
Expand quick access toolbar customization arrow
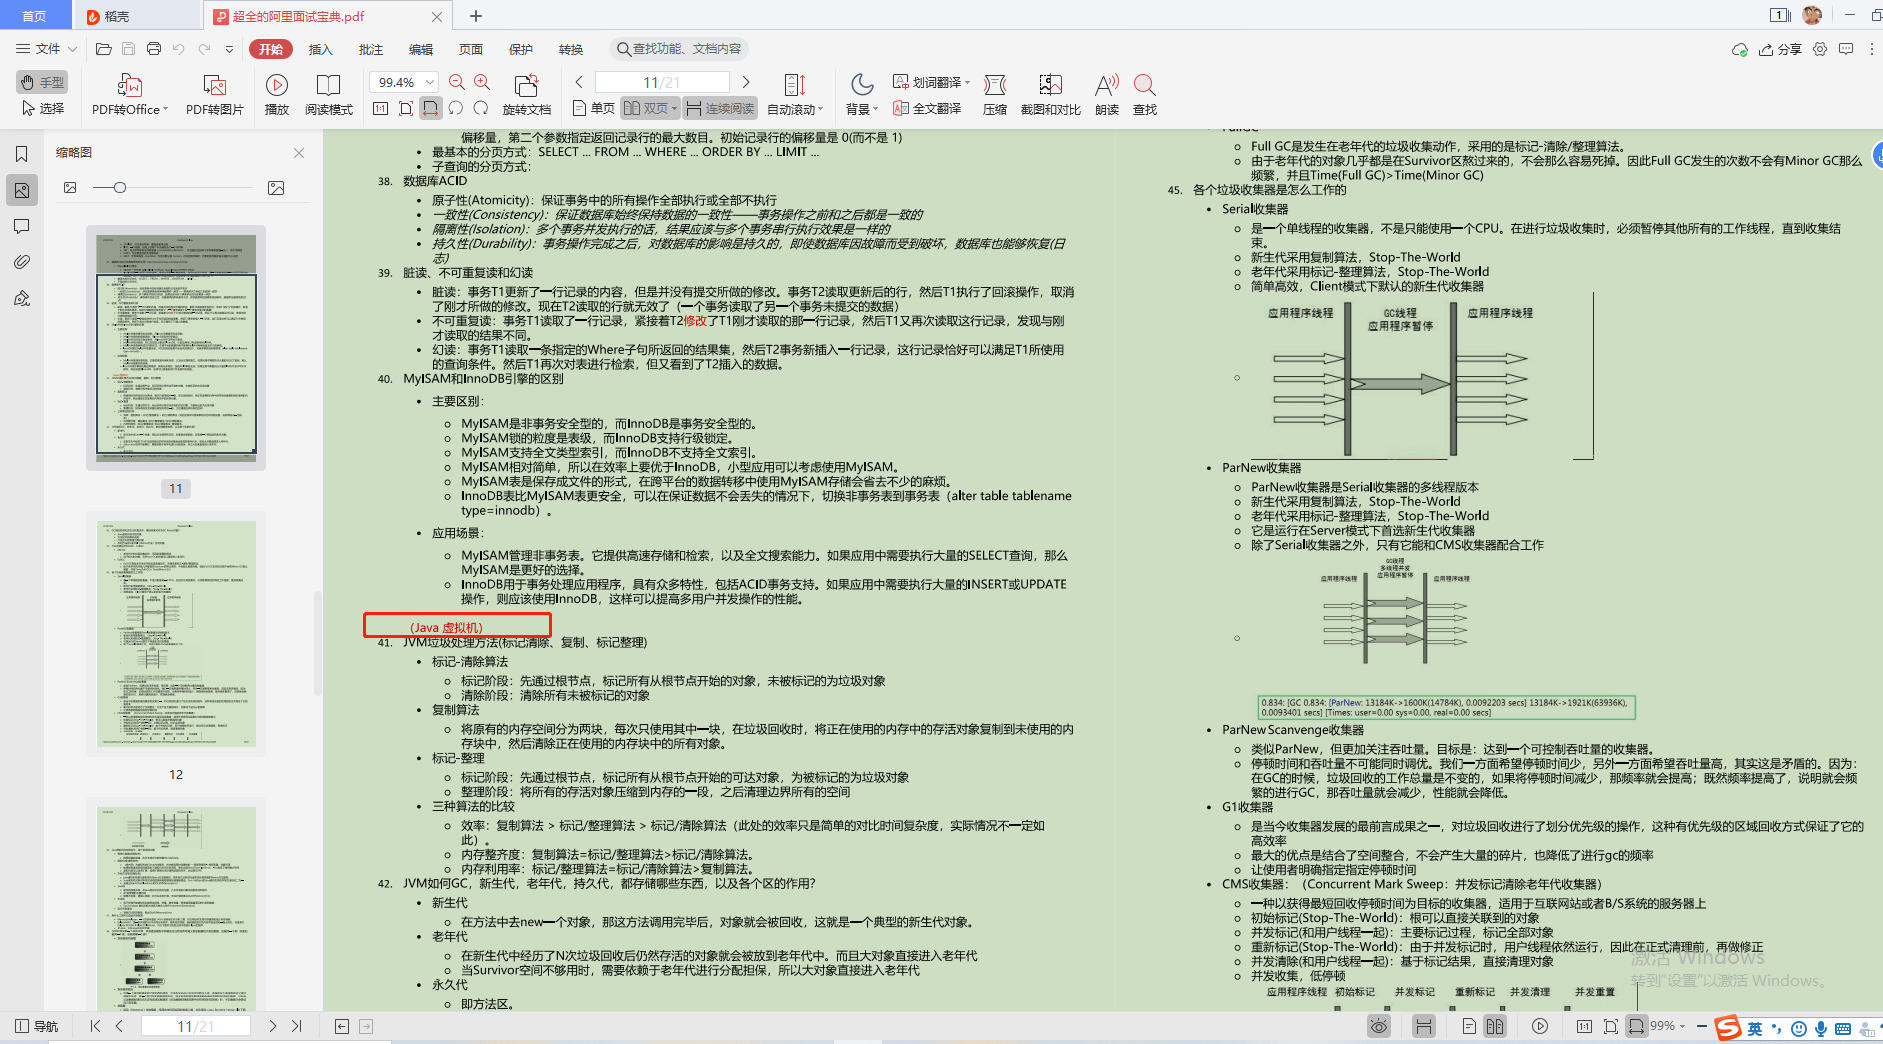[x=229, y=49]
